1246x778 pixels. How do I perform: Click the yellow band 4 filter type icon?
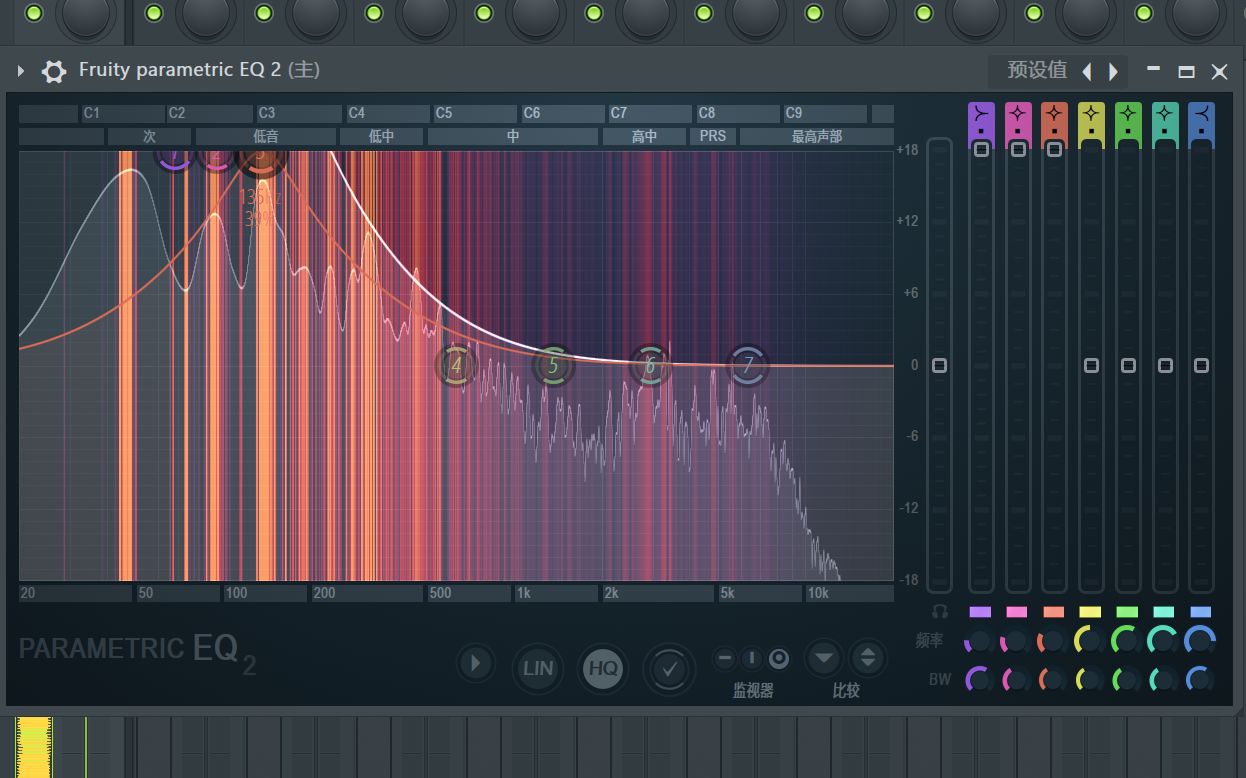(x=1091, y=112)
